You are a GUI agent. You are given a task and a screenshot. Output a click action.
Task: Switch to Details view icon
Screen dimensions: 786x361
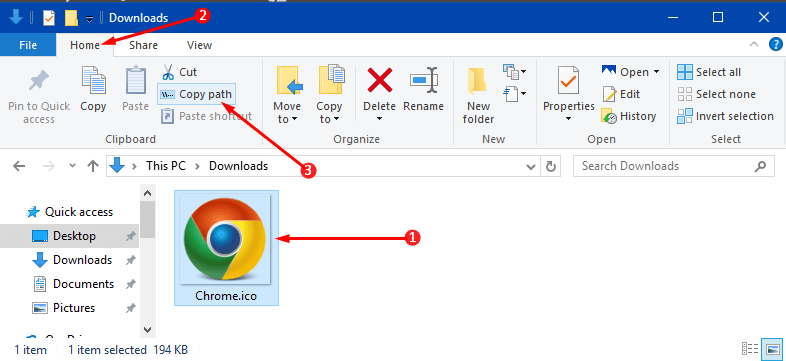(x=749, y=349)
